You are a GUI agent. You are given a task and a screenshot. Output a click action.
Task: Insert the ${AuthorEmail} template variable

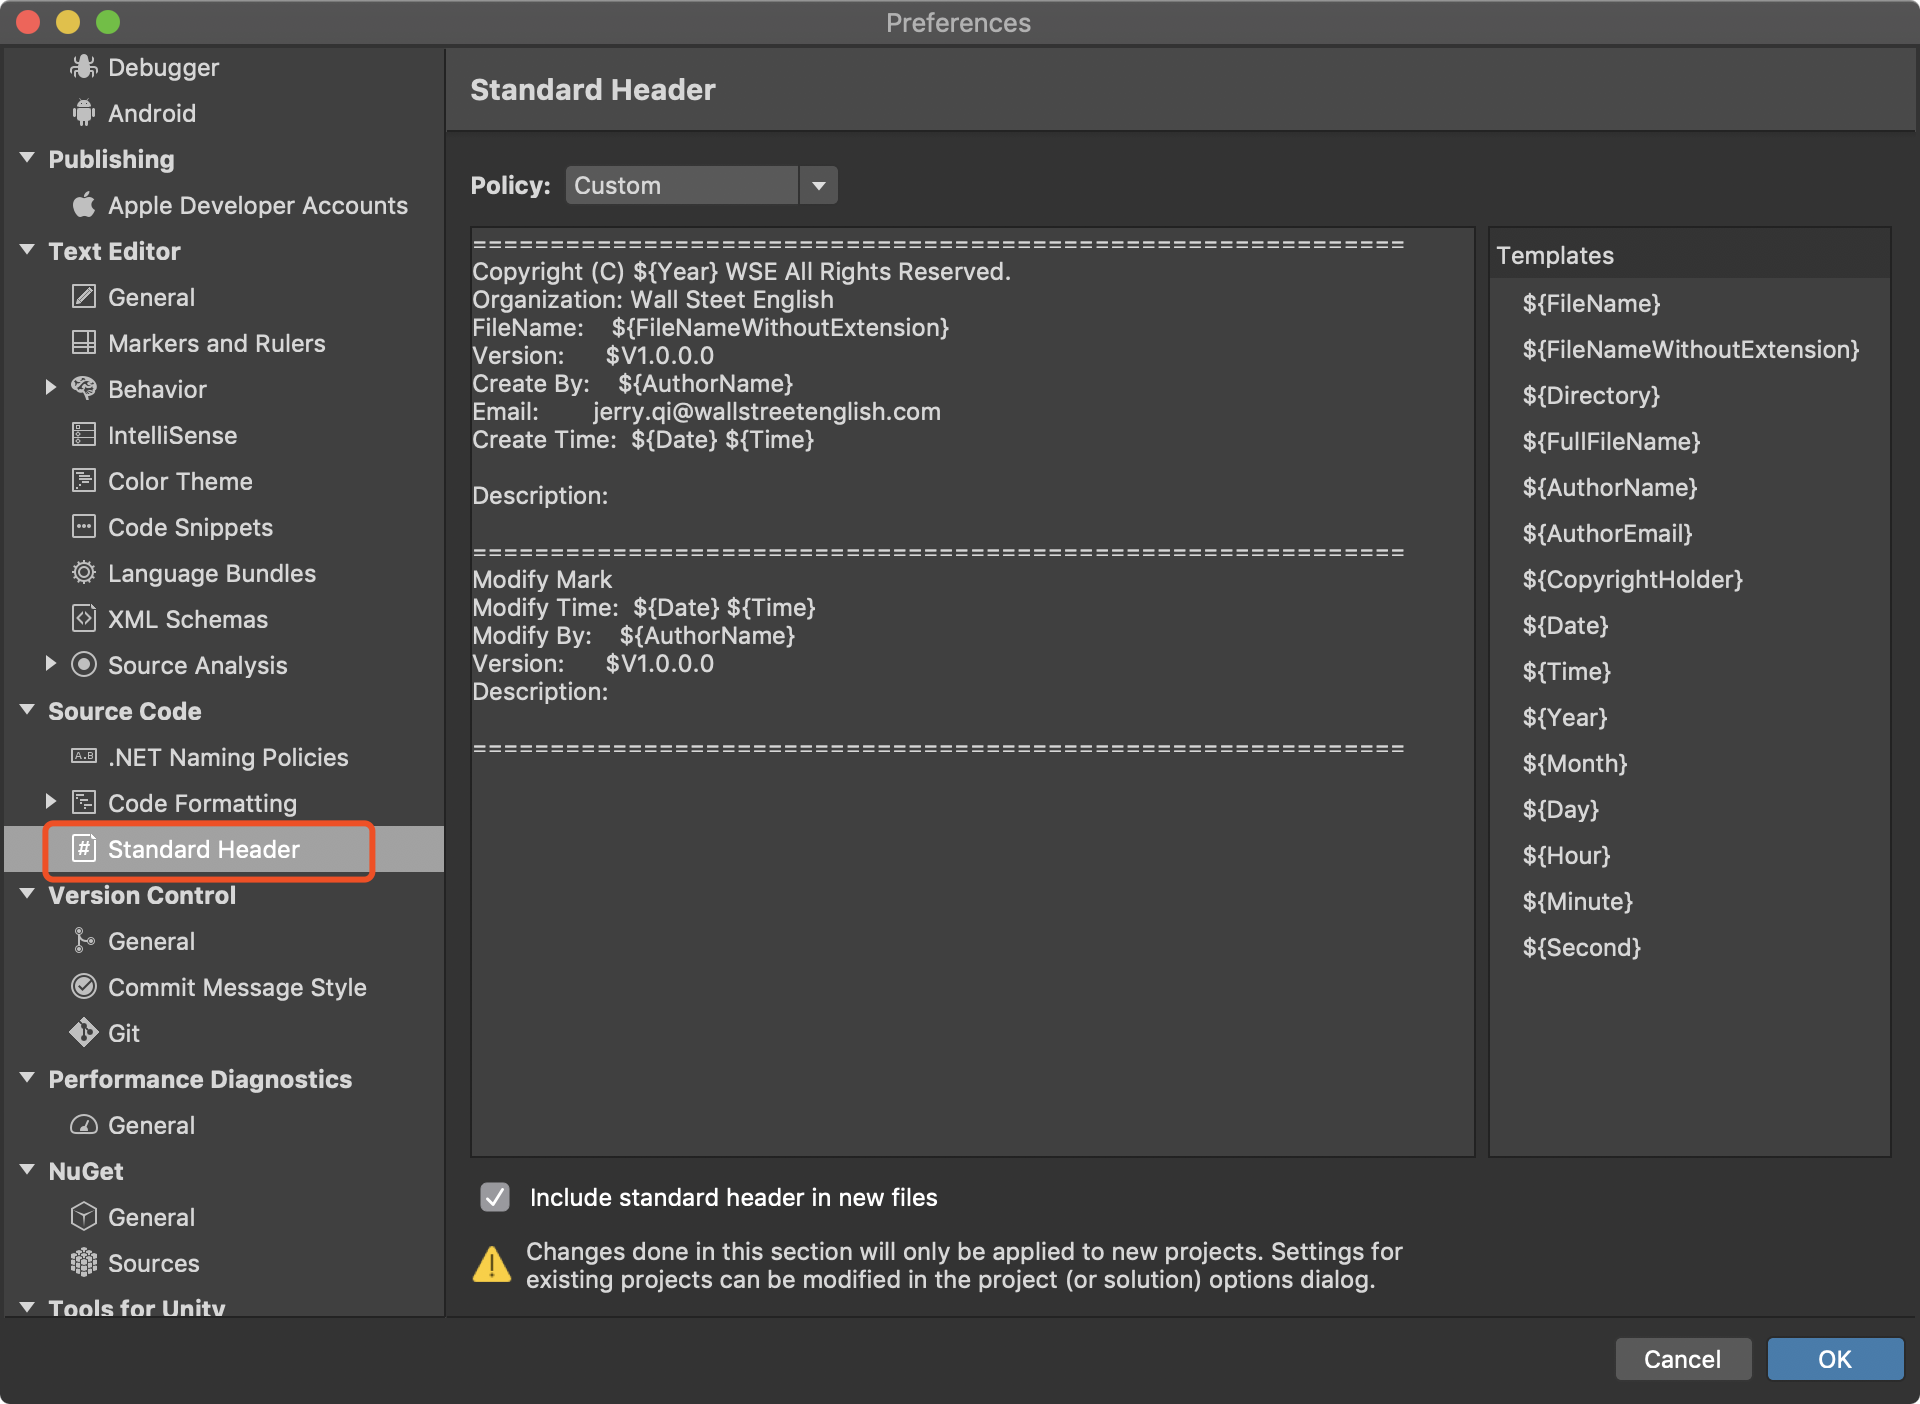(1606, 533)
